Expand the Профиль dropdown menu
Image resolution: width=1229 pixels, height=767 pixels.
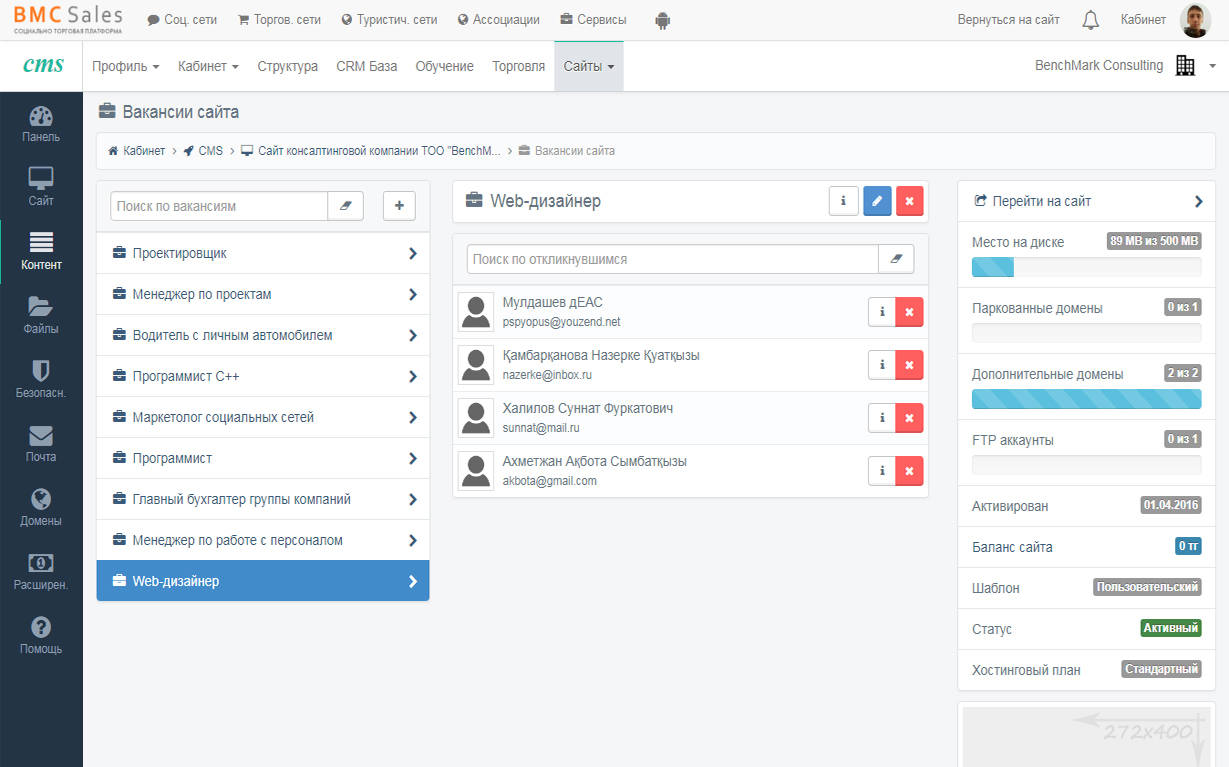[126, 66]
